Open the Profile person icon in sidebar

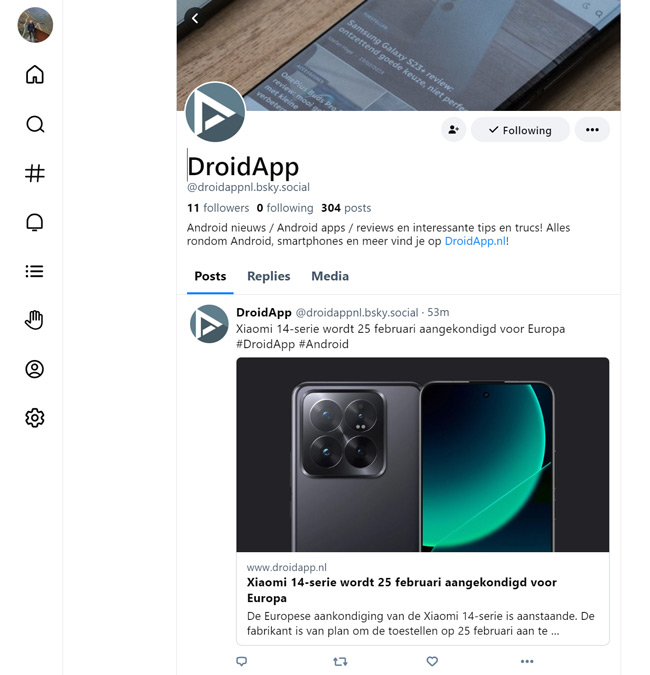(35, 369)
